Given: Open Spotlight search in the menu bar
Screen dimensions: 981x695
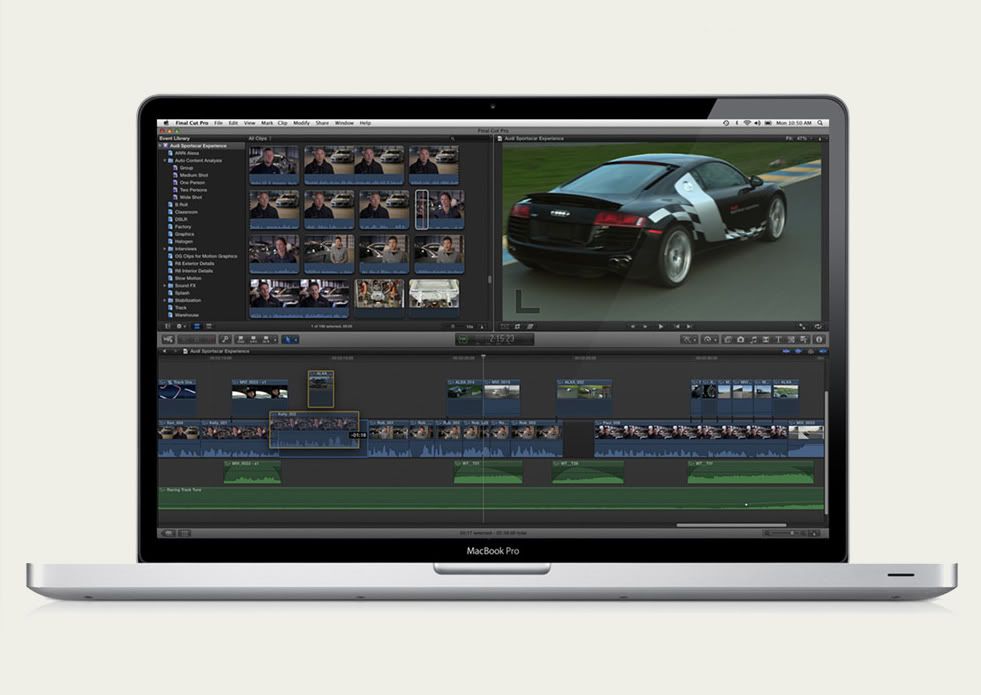Looking at the screenshot, I should pyautogui.click(x=820, y=123).
